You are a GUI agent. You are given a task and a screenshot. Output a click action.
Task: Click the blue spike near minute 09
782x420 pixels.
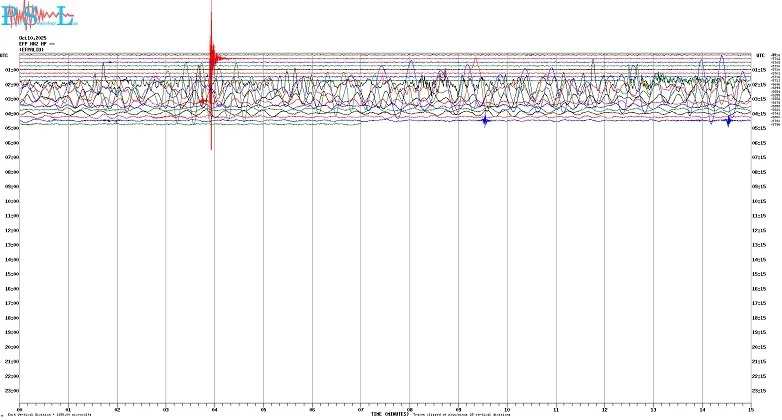485,120
